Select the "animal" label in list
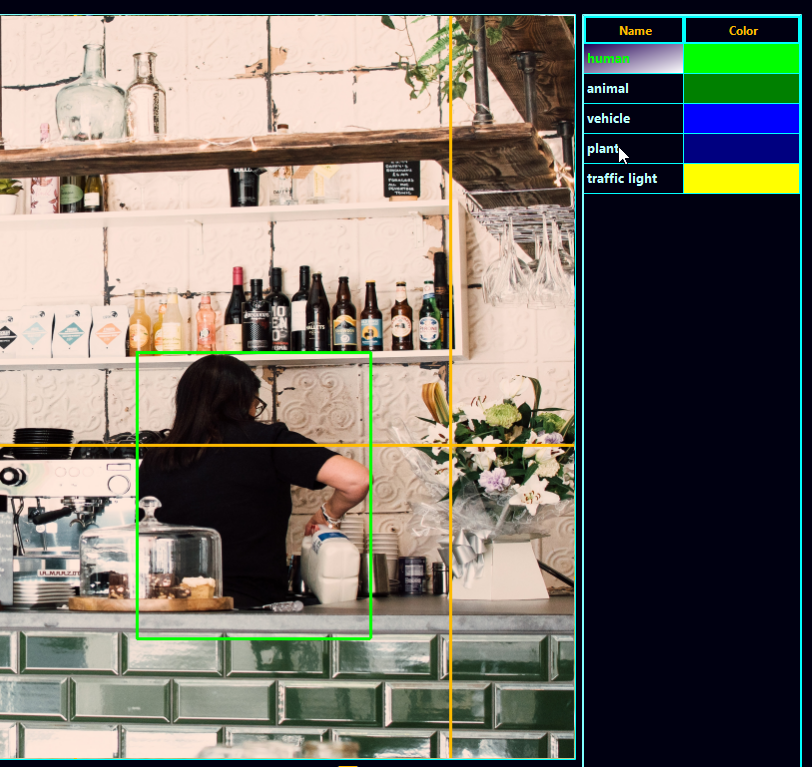The width and height of the screenshot is (812, 767). click(x=633, y=89)
